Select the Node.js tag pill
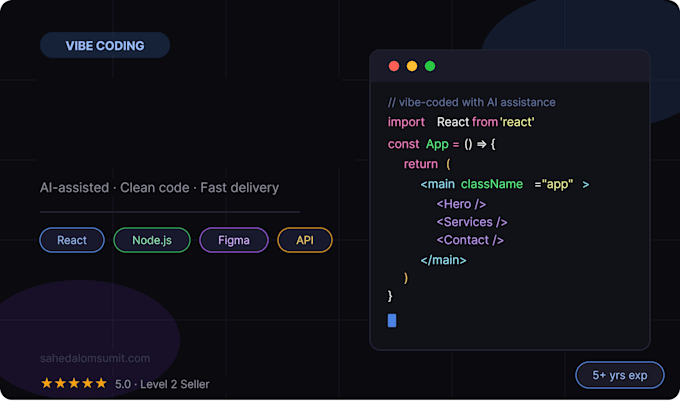This screenshot has height=410, width=680. 152,240
